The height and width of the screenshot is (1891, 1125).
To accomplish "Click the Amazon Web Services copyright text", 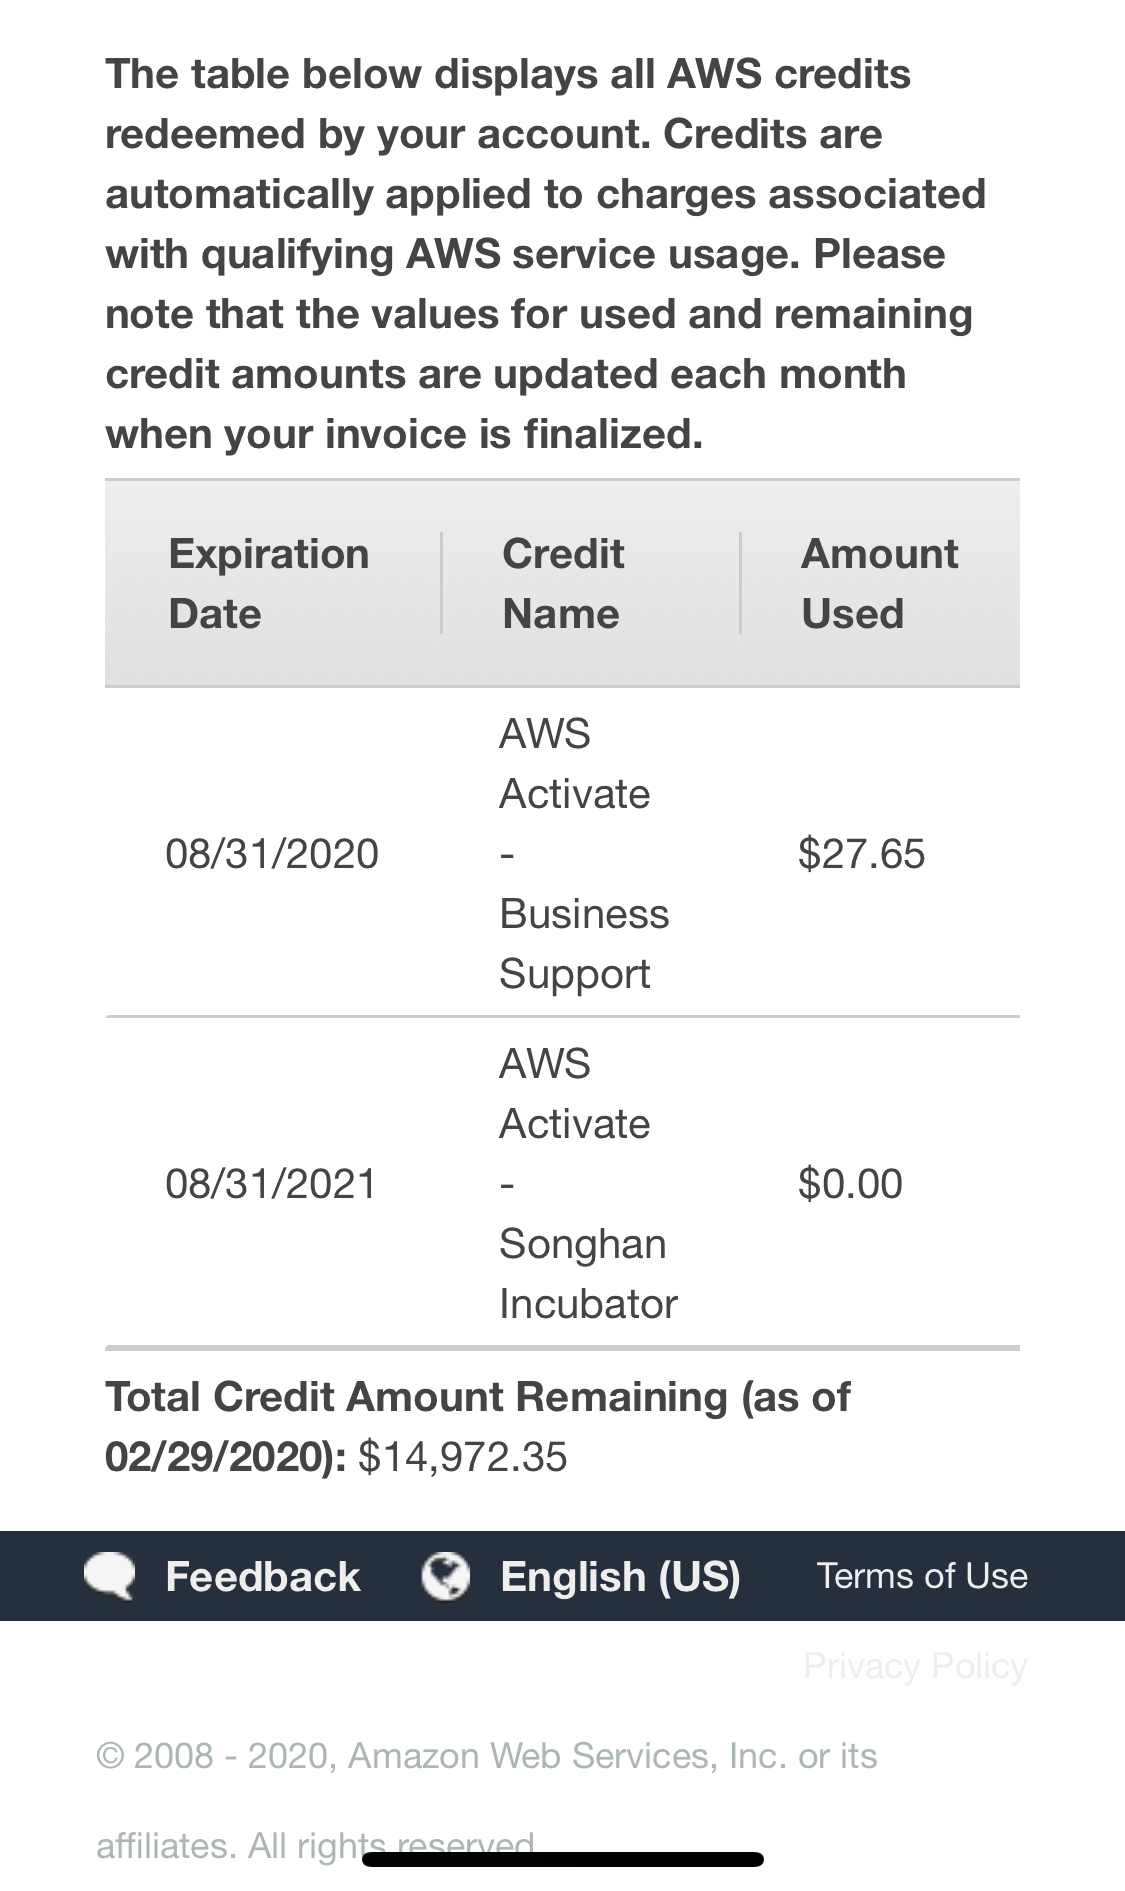I will click(x=486, y=1756).
